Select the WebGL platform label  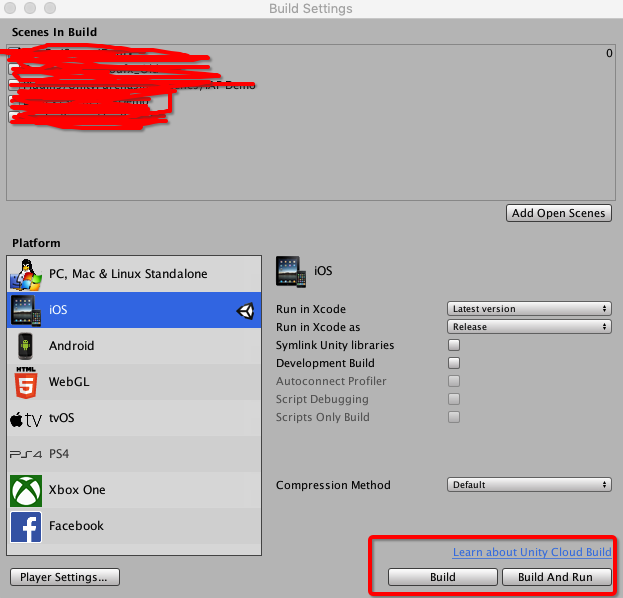(69, 382)
